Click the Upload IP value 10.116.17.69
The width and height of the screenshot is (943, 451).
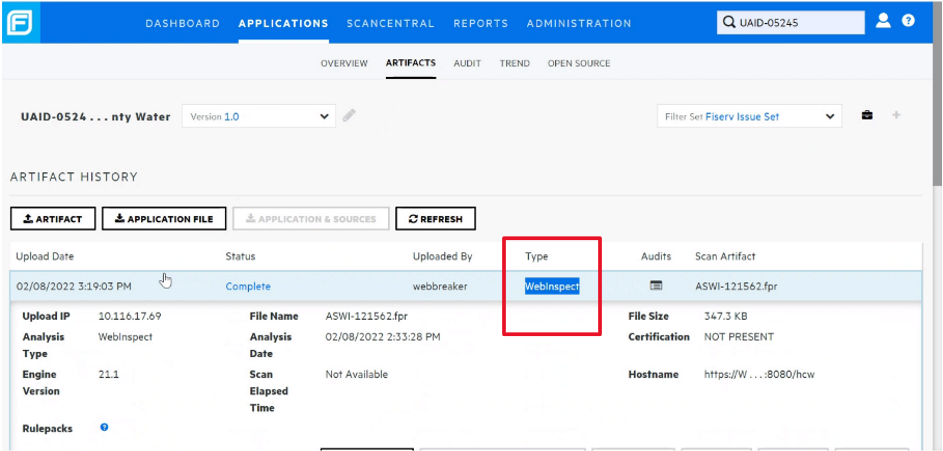coord(130,316)
